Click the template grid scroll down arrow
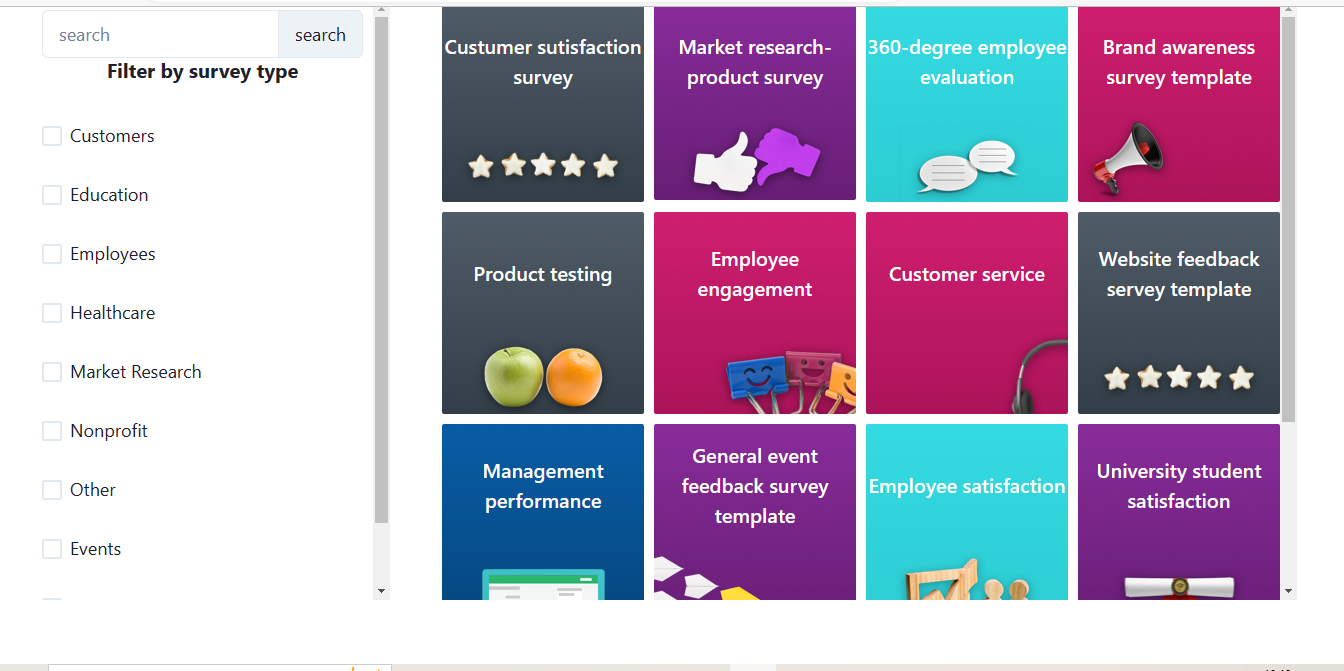The image size is (1344, 671). tap(1288, 591)
